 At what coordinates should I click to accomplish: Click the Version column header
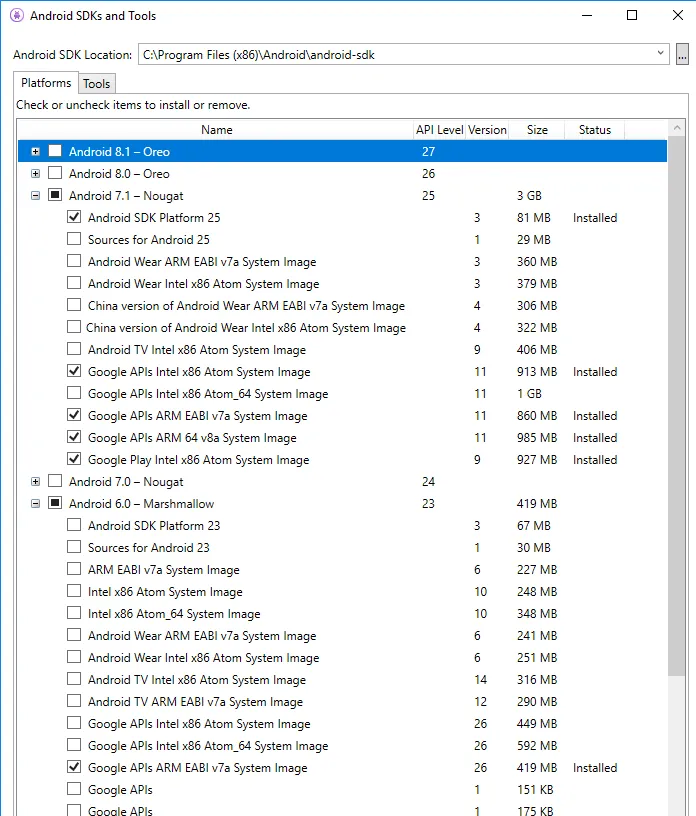pos(487,130)
